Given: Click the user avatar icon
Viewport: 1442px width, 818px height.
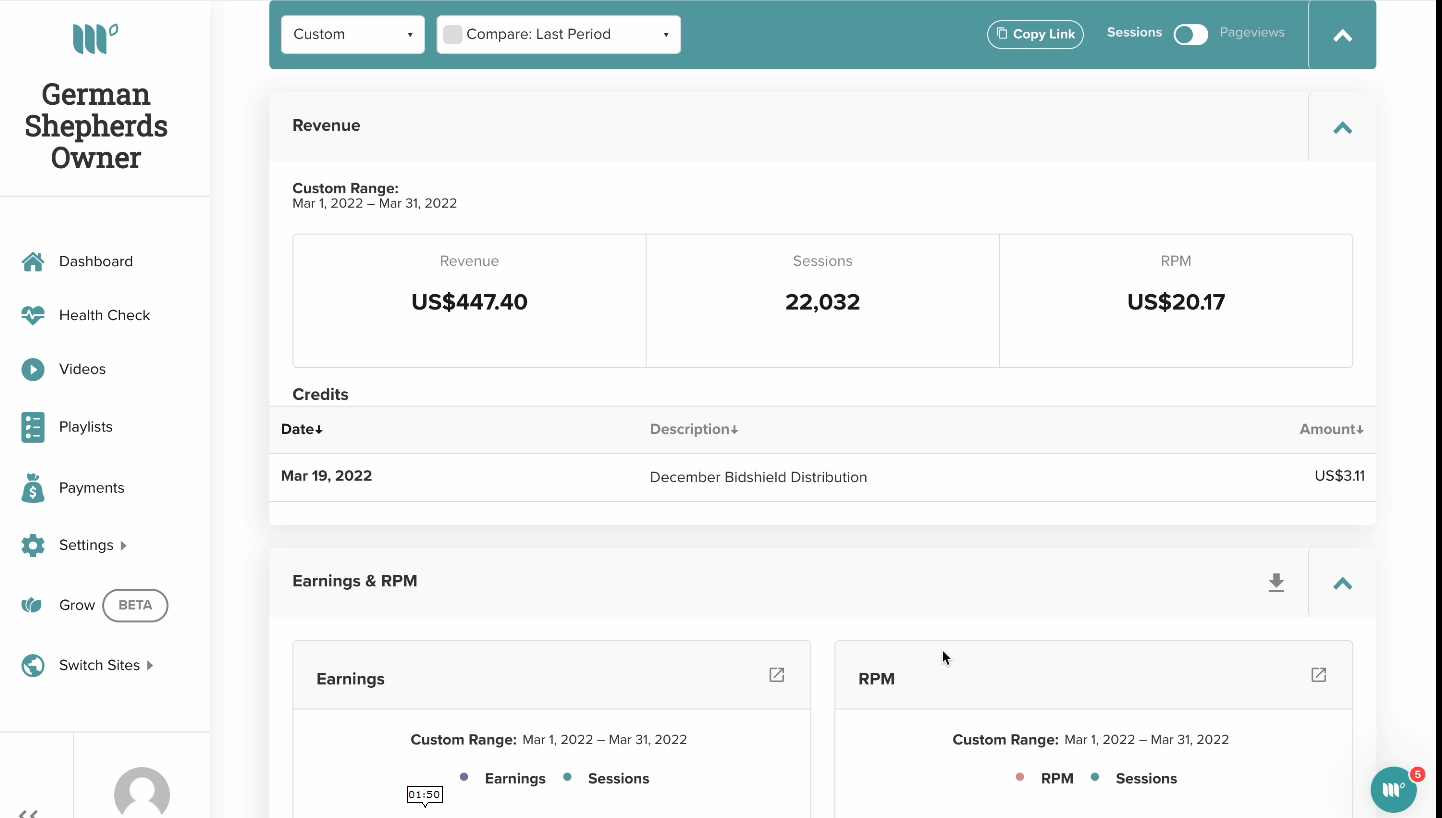Looking at the screenshot, I should (142, 793).
